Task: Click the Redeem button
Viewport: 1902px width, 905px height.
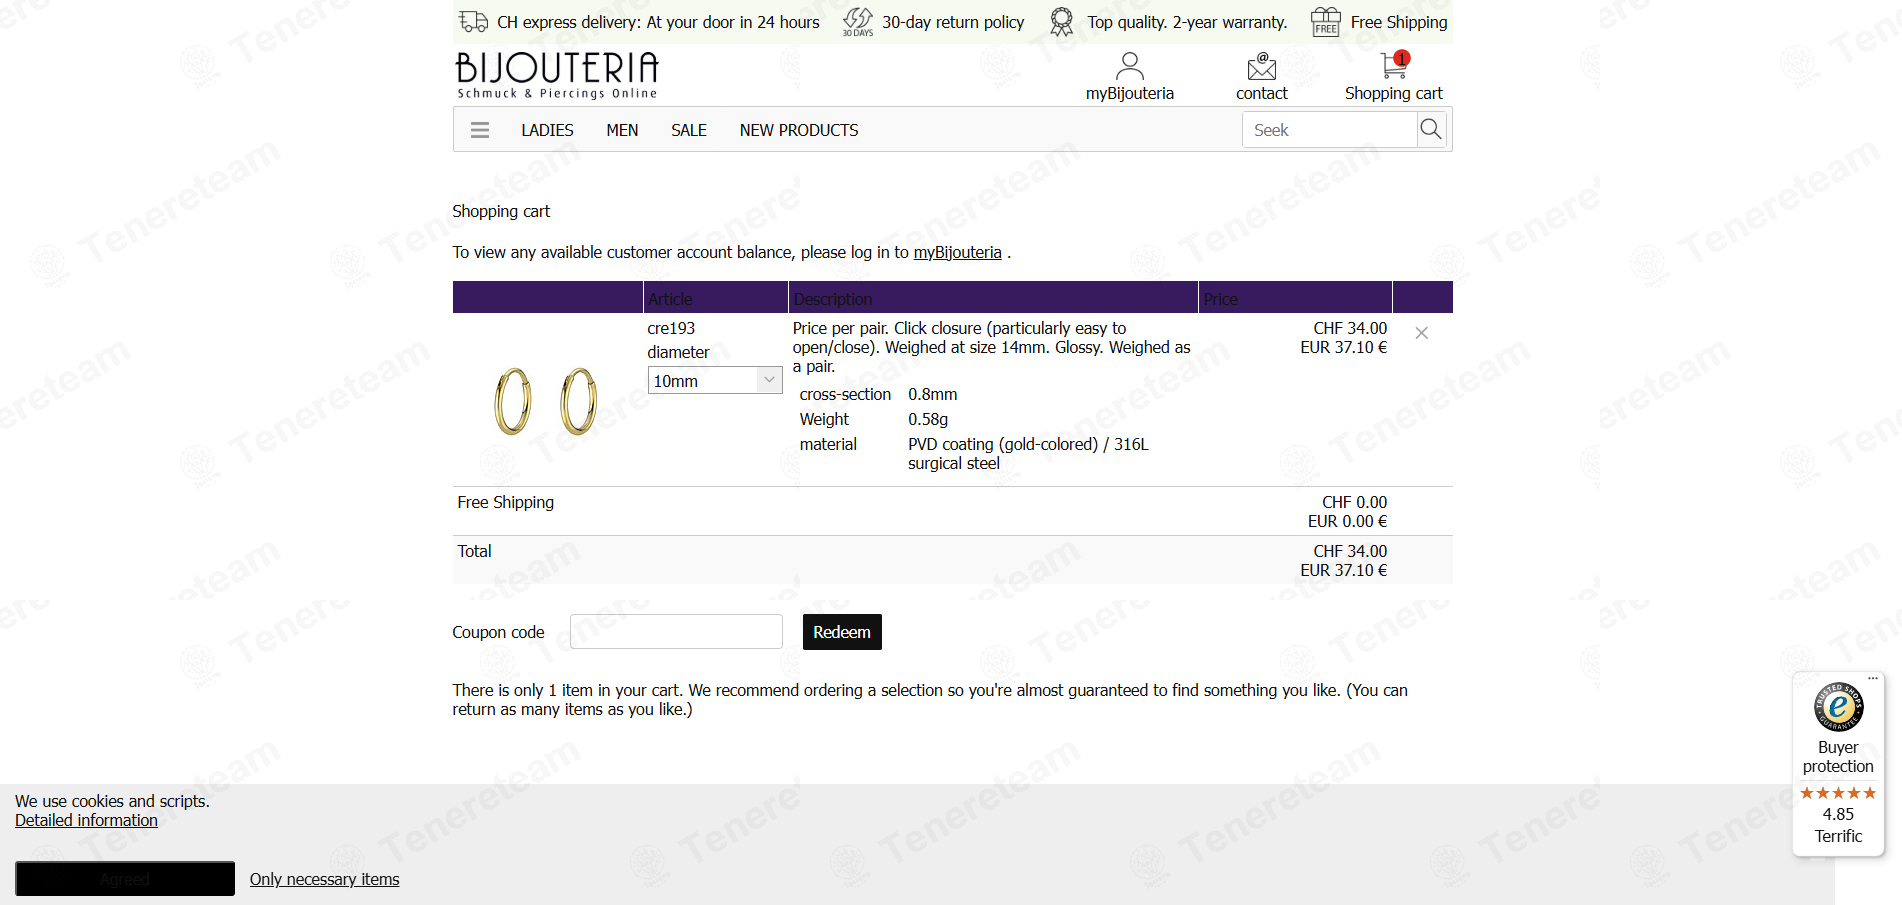Action: 842,632
